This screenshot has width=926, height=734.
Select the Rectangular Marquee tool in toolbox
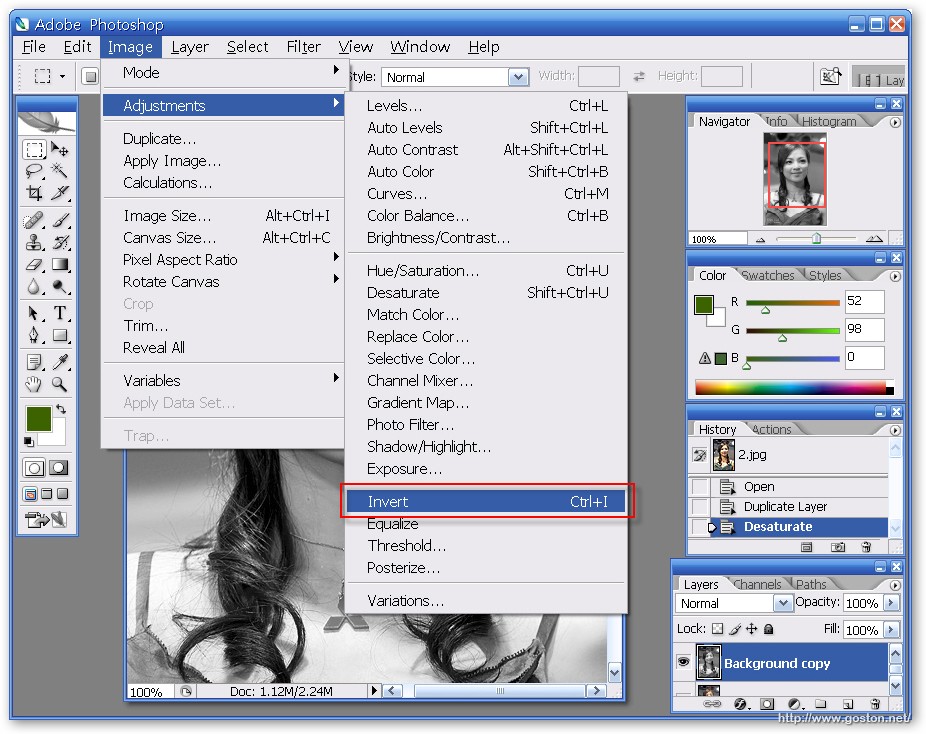coord(34,149)
